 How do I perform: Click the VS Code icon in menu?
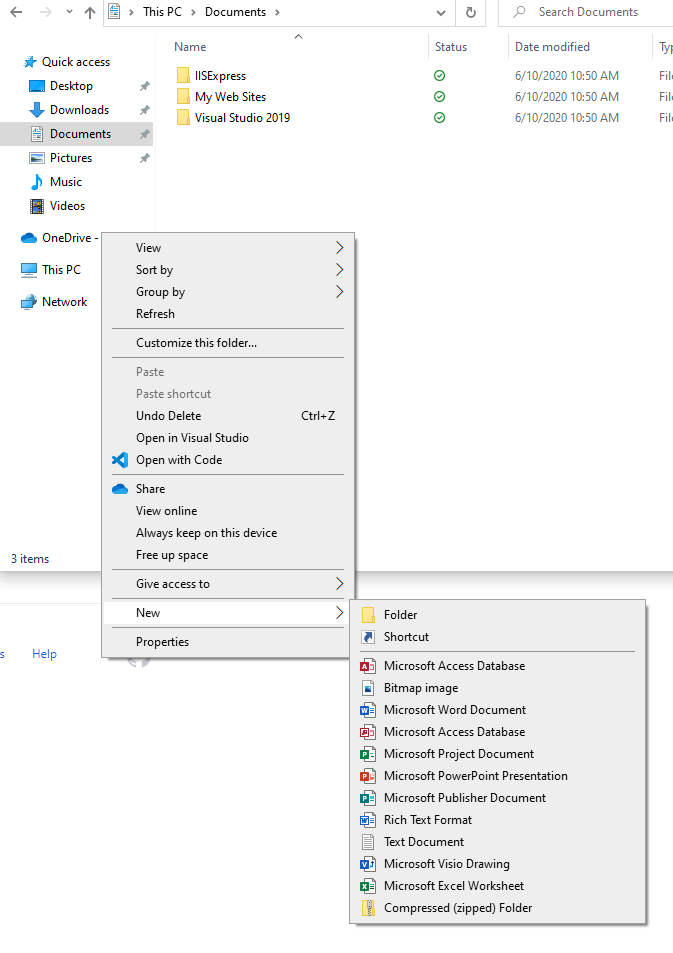(x=120, y=460)
